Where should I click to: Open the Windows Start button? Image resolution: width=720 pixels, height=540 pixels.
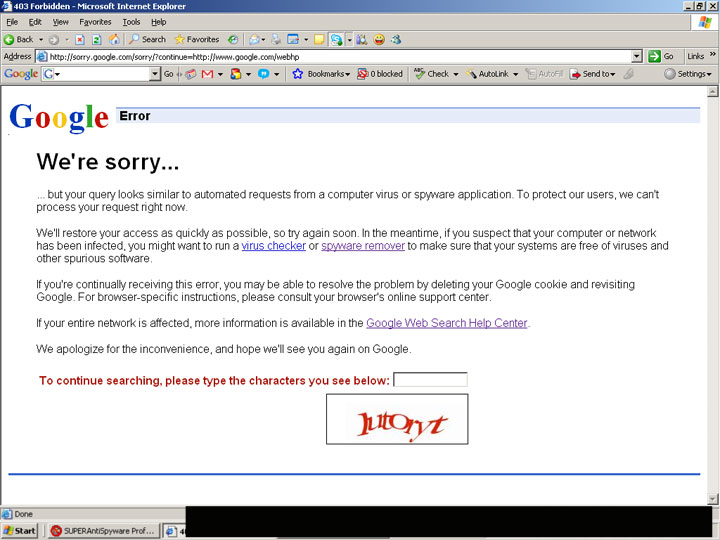coord(20,531)
